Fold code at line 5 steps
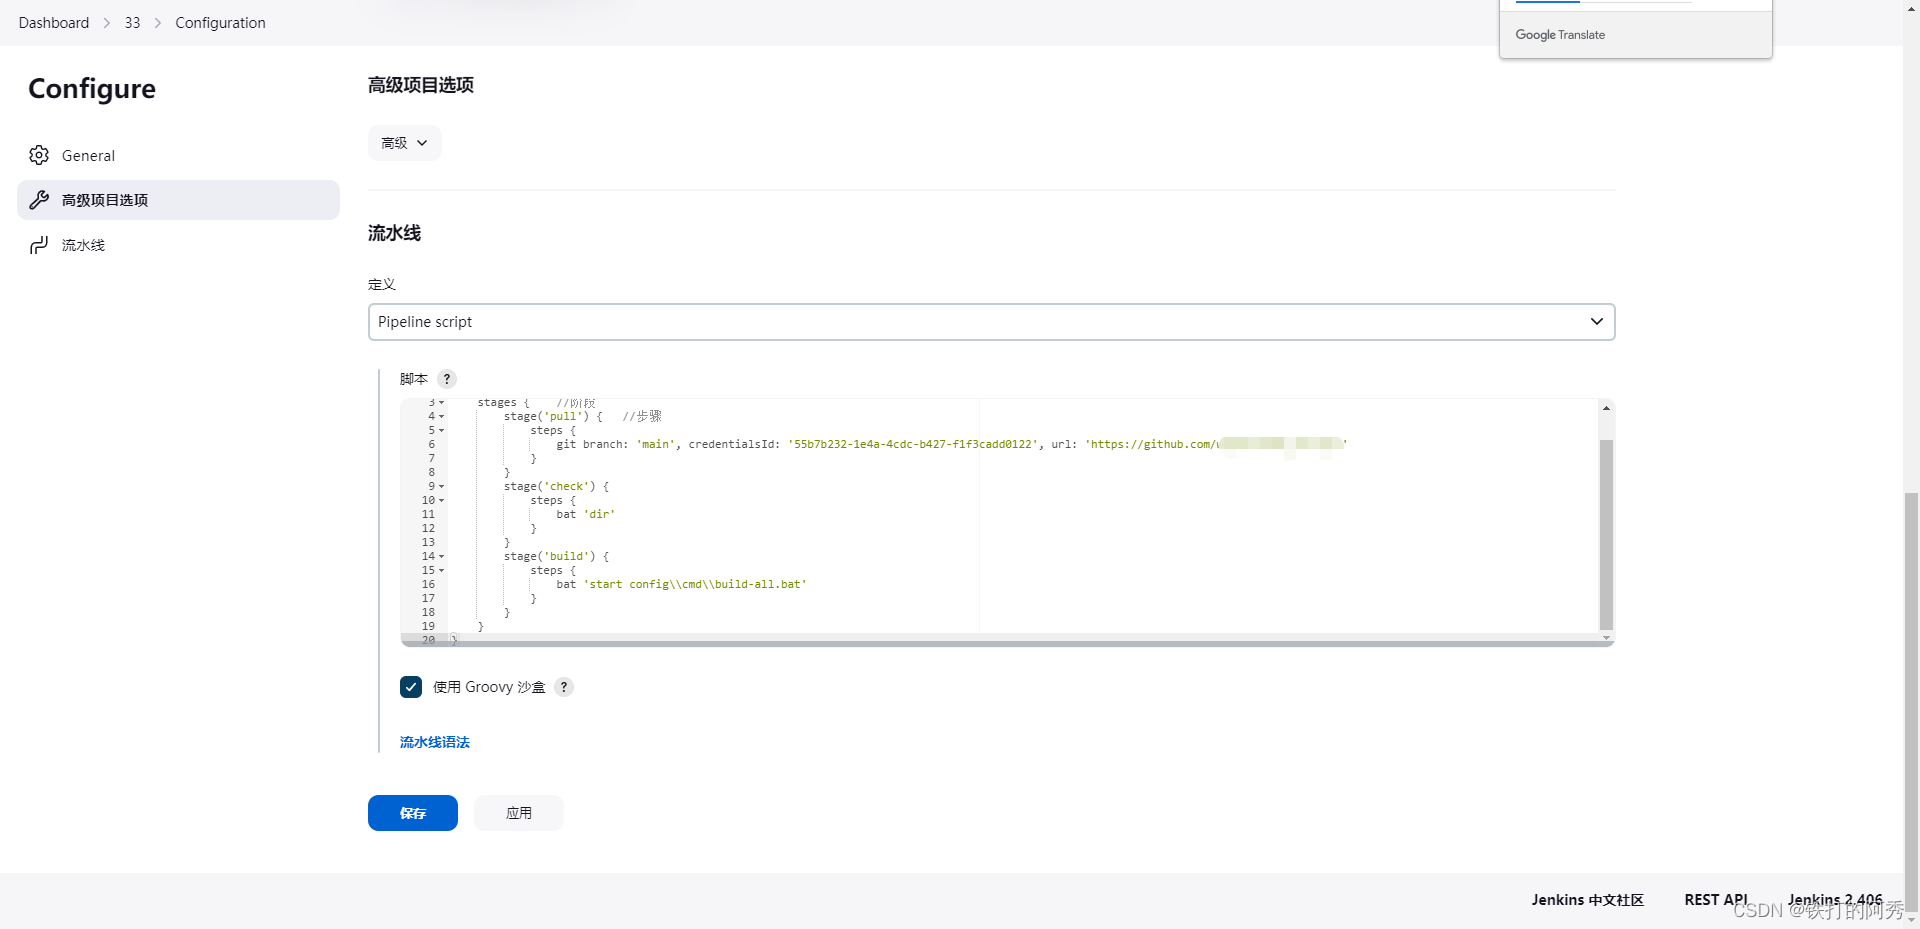 point(442,430)
